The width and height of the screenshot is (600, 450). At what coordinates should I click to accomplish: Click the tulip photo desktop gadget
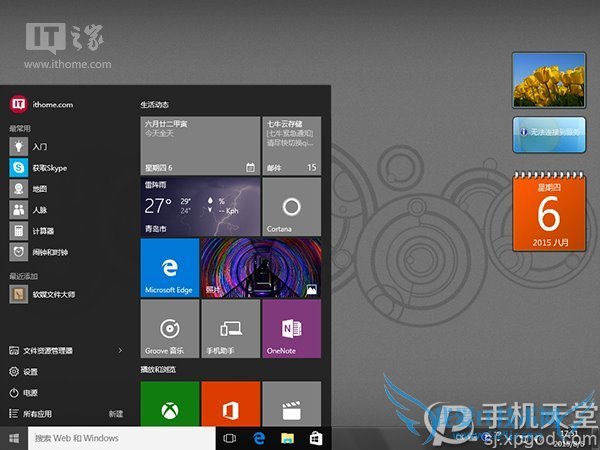click(x=549, y=80)
